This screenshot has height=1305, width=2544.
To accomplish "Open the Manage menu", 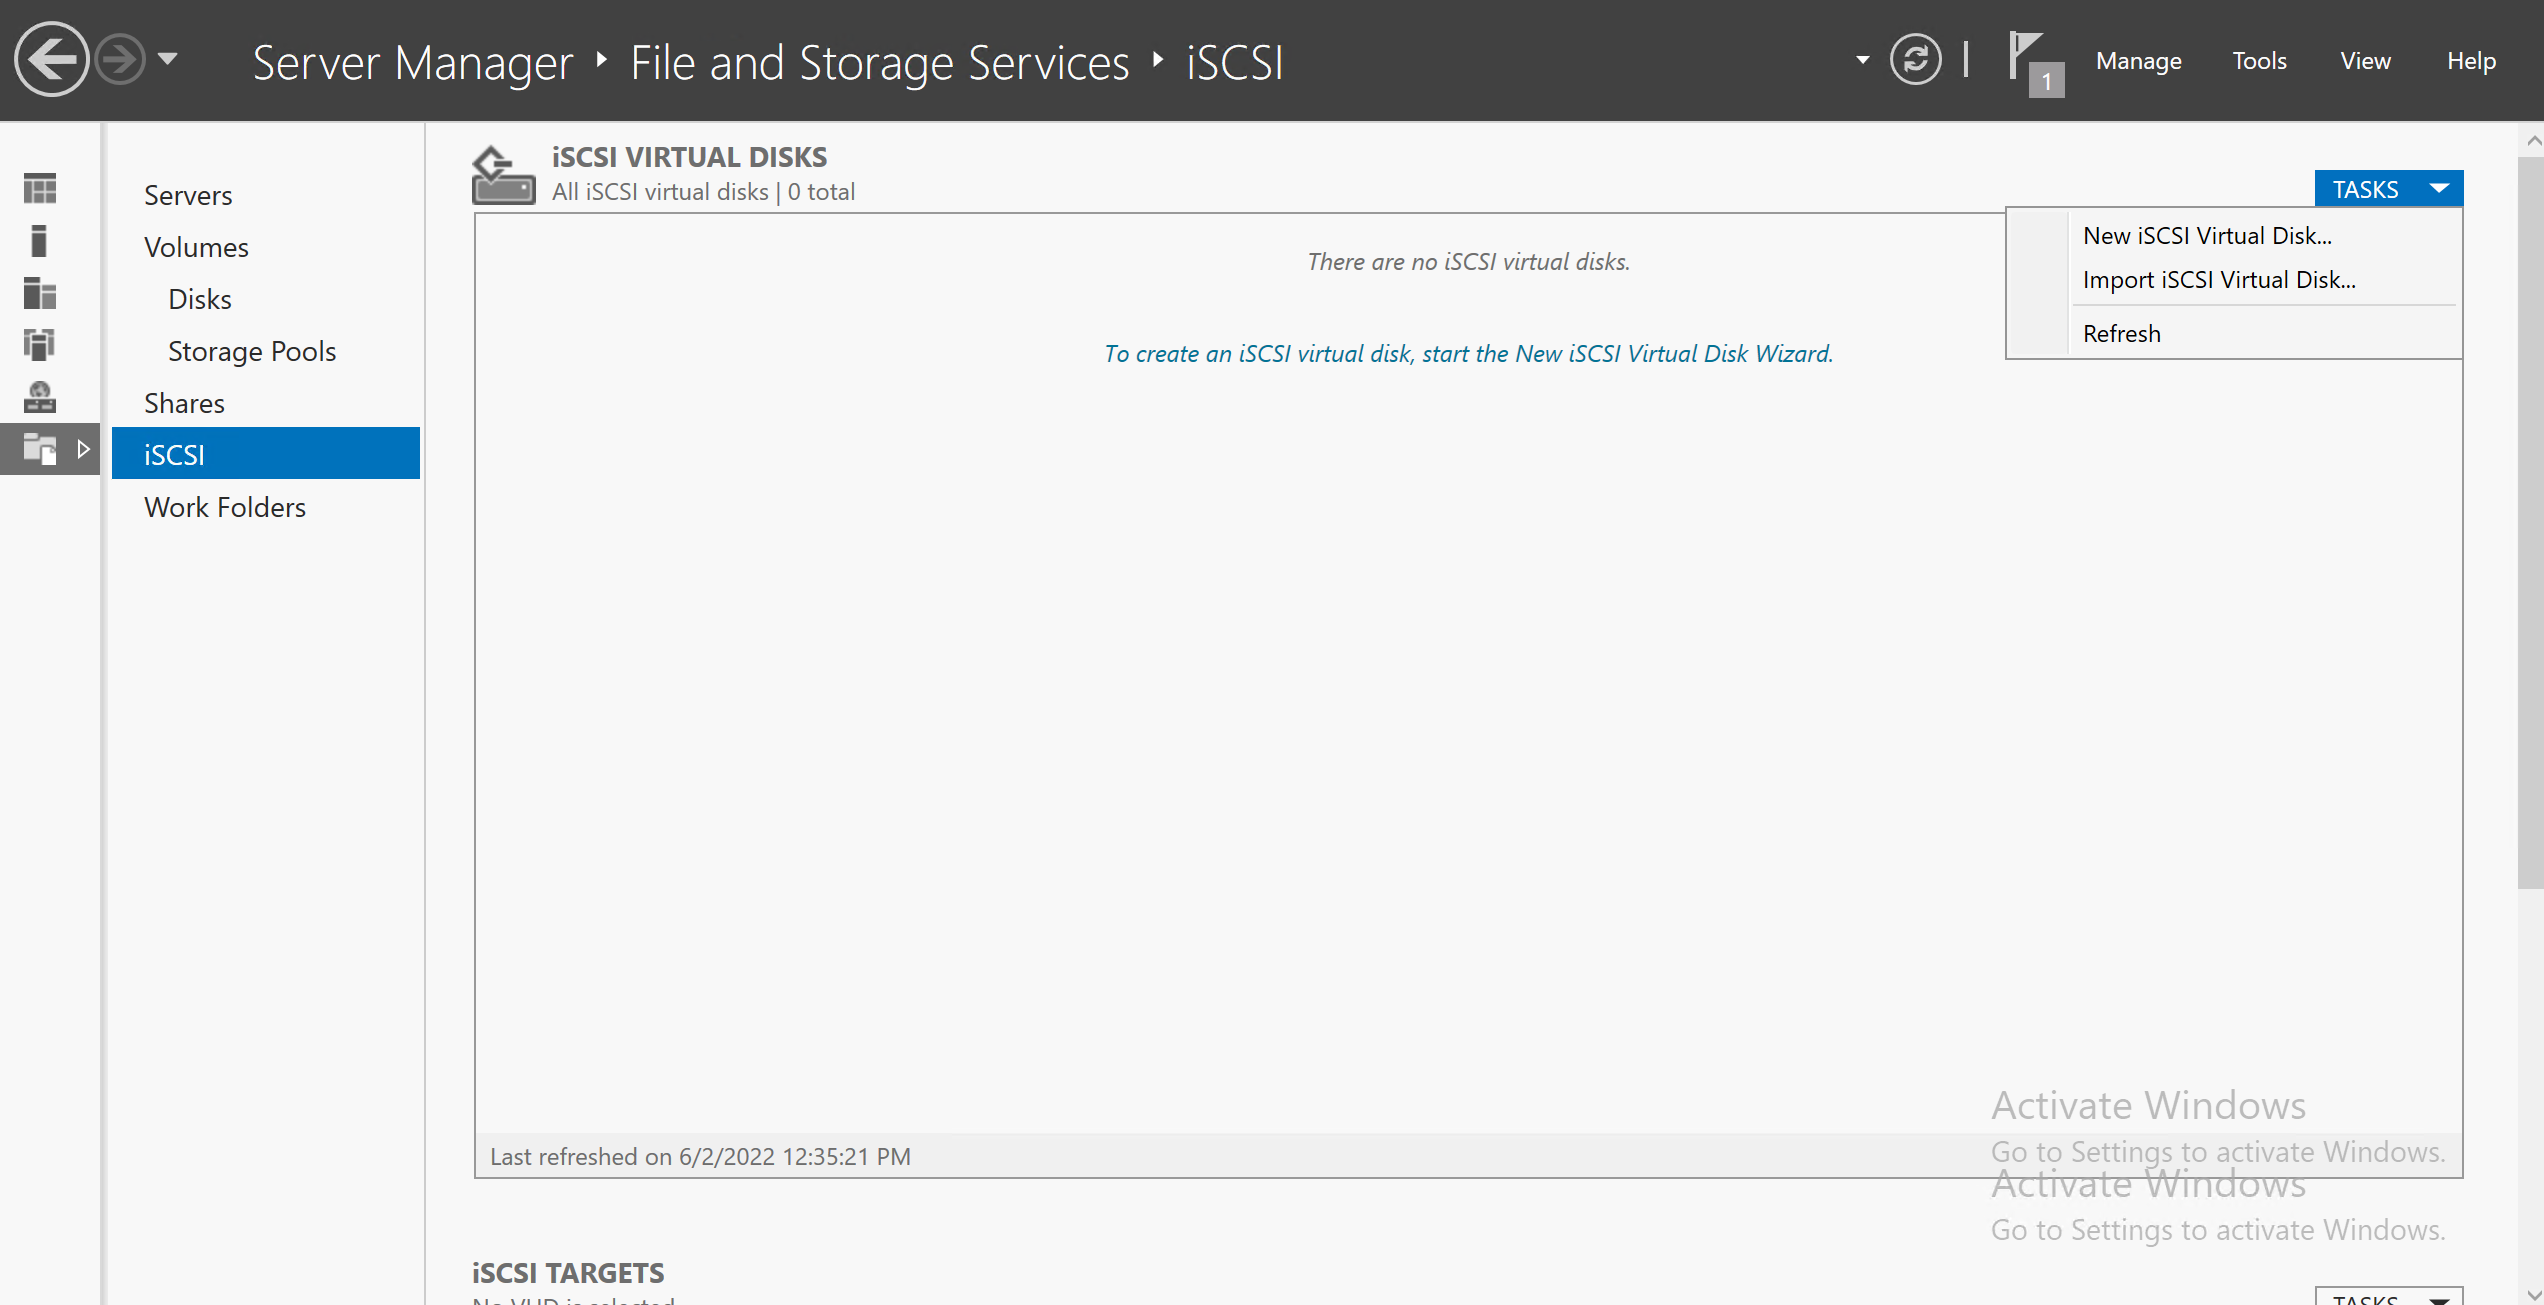I will point(2138,61).
